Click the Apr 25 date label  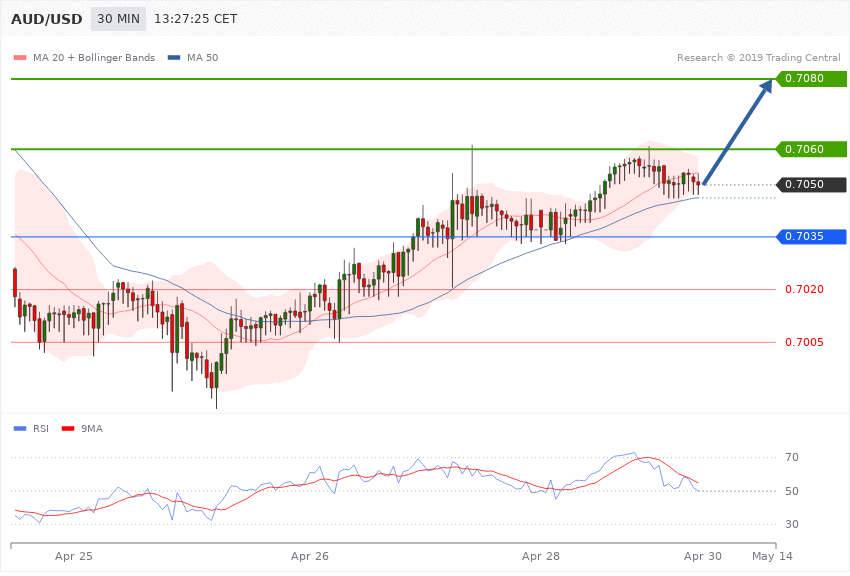tap(74, 556)
